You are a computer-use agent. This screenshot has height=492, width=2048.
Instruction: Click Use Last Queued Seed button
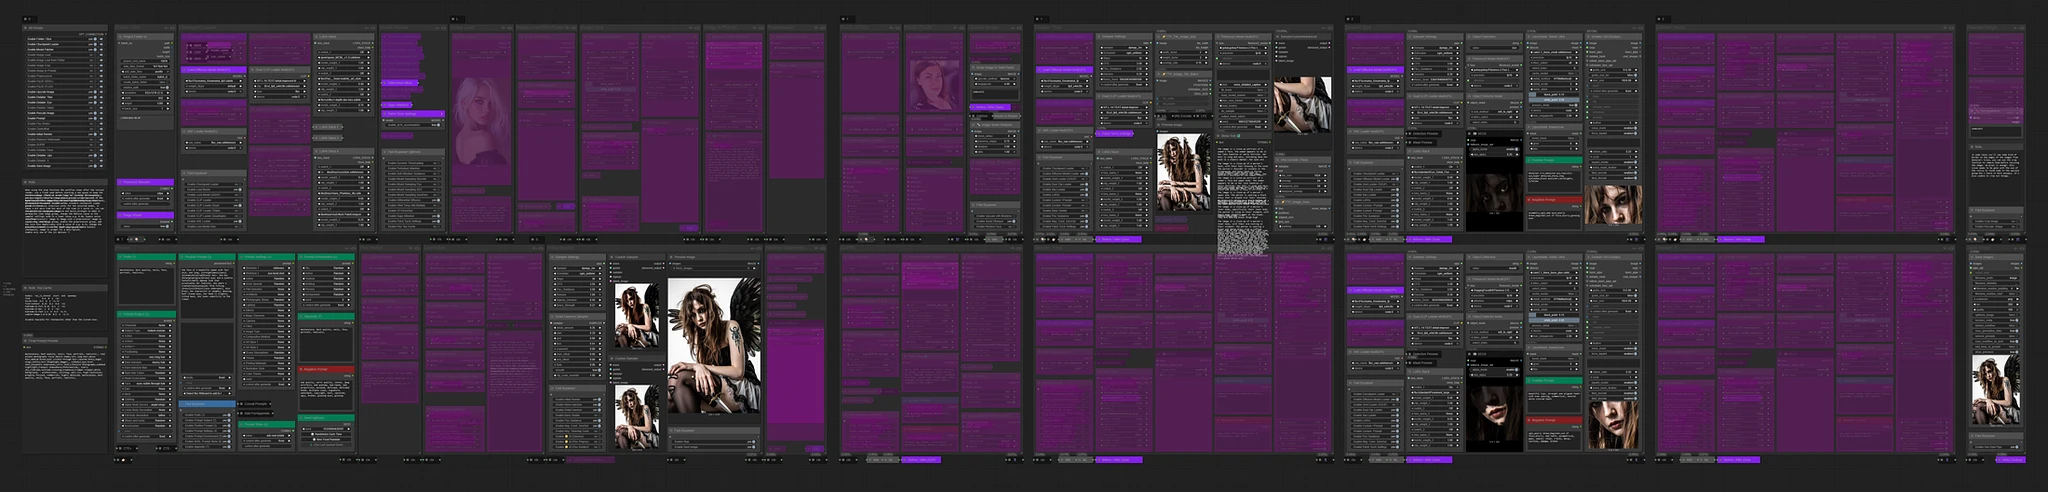pos(326,444)
